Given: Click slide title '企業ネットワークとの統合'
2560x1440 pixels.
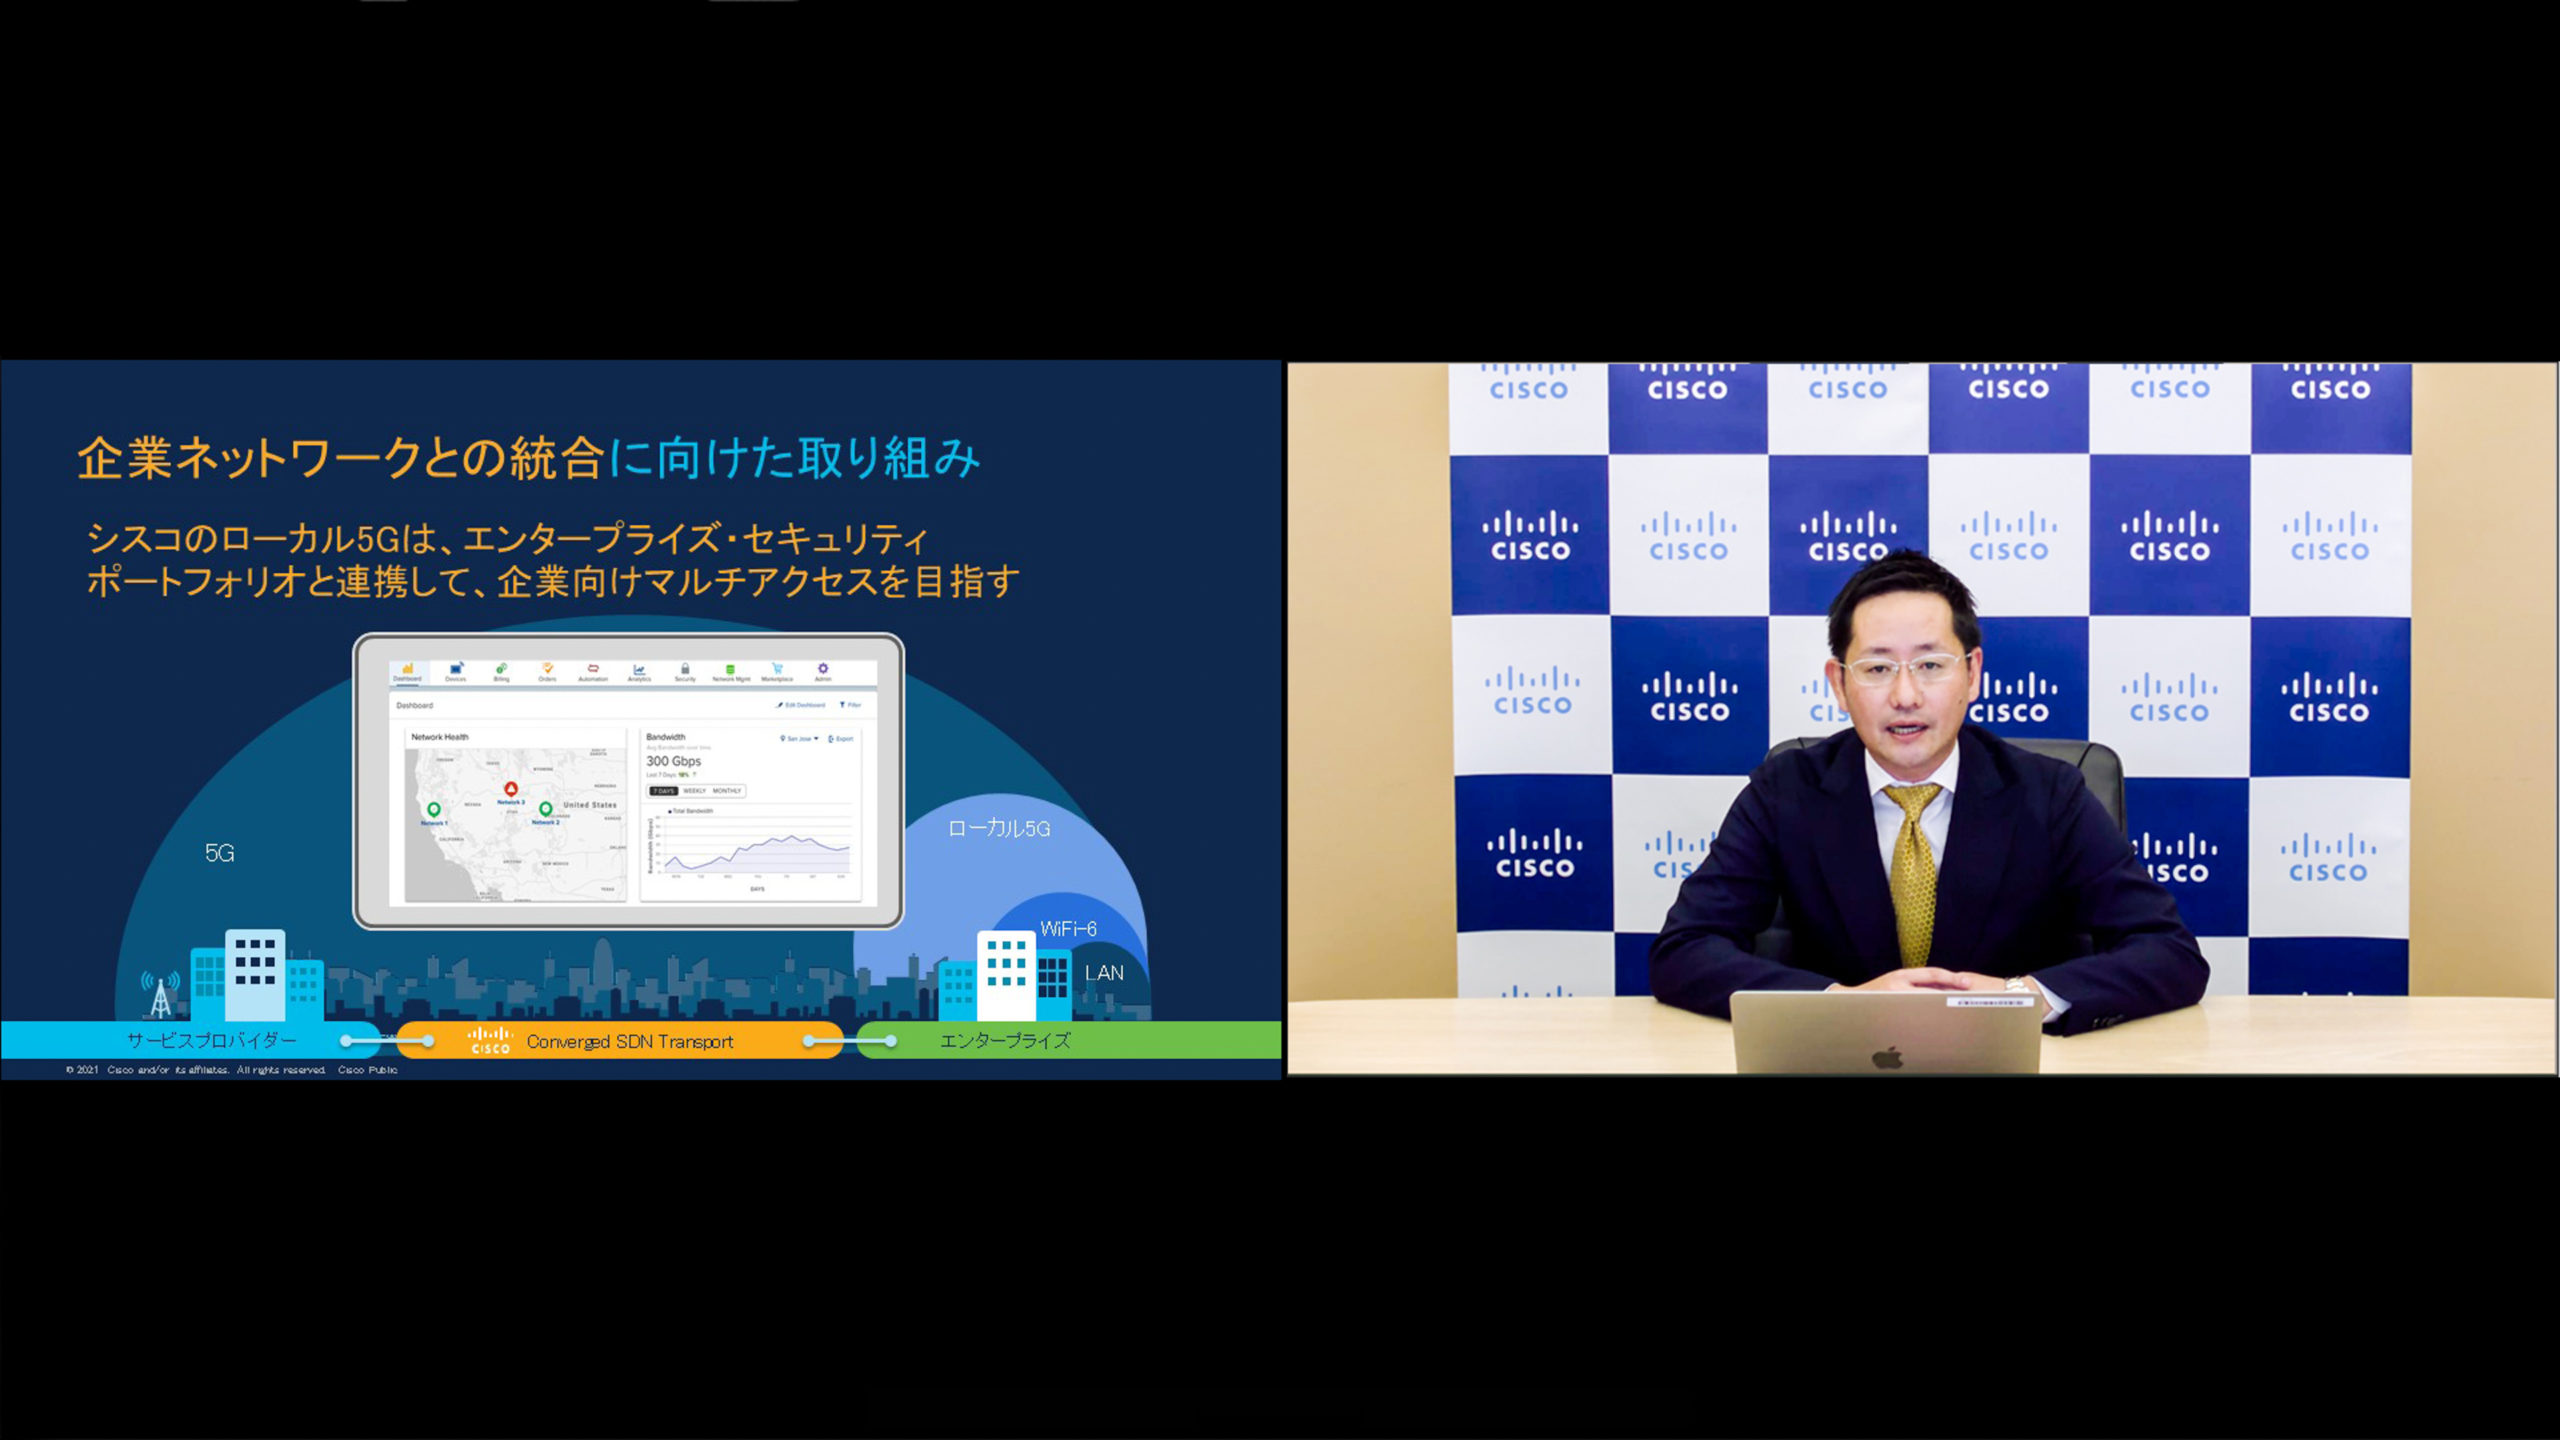Looking at the screenshot, I should click(x=341, y=459).
